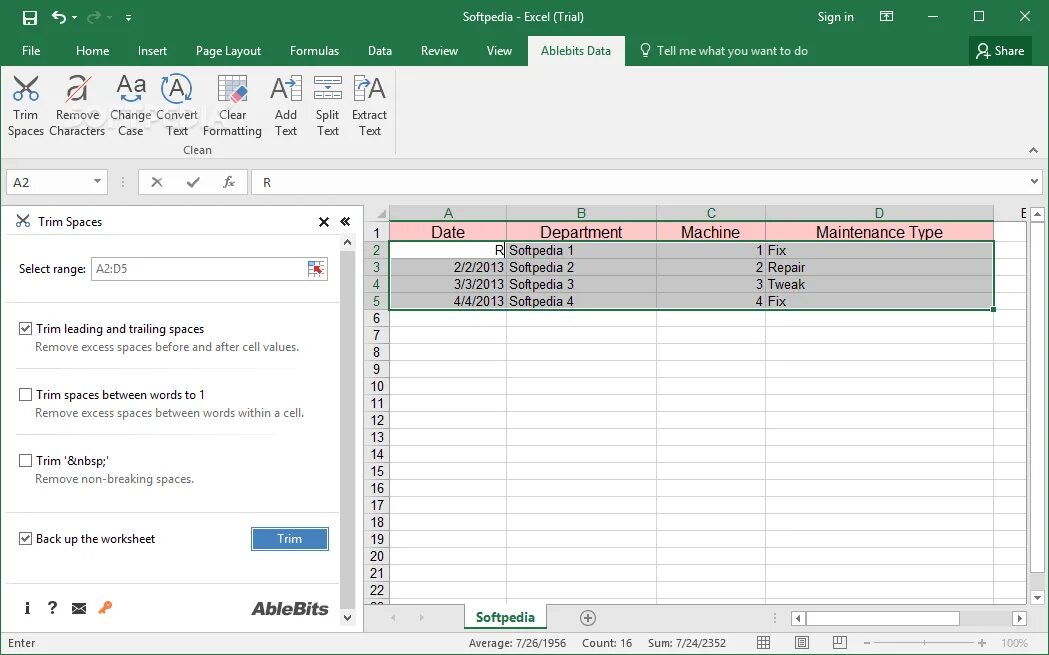Open the Name Box dropdown

(96, 182)
